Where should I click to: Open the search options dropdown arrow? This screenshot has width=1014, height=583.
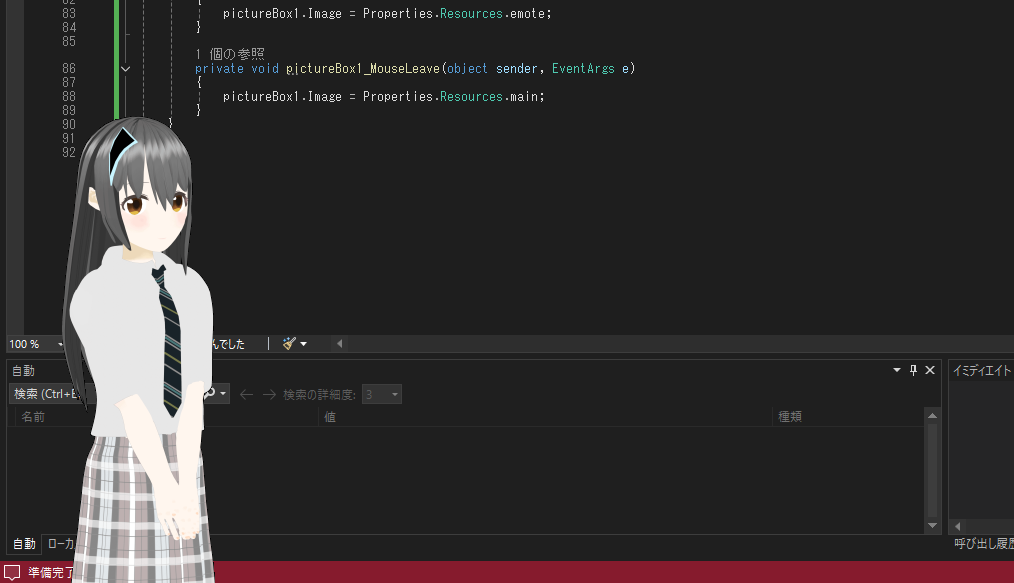222,395
